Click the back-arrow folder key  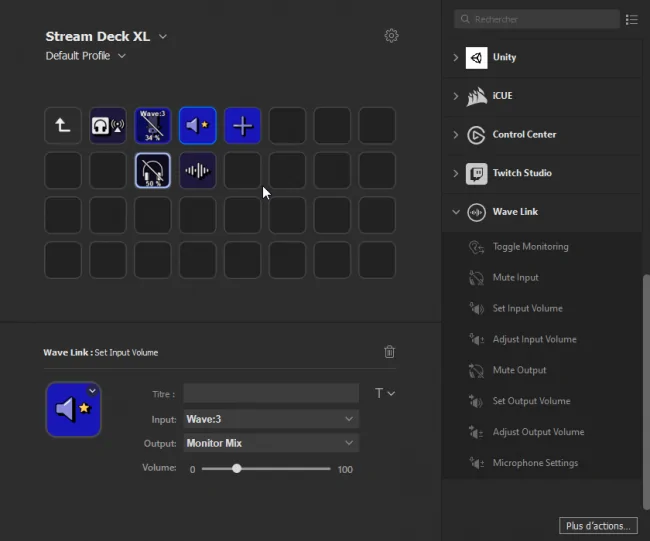[63, 125]
